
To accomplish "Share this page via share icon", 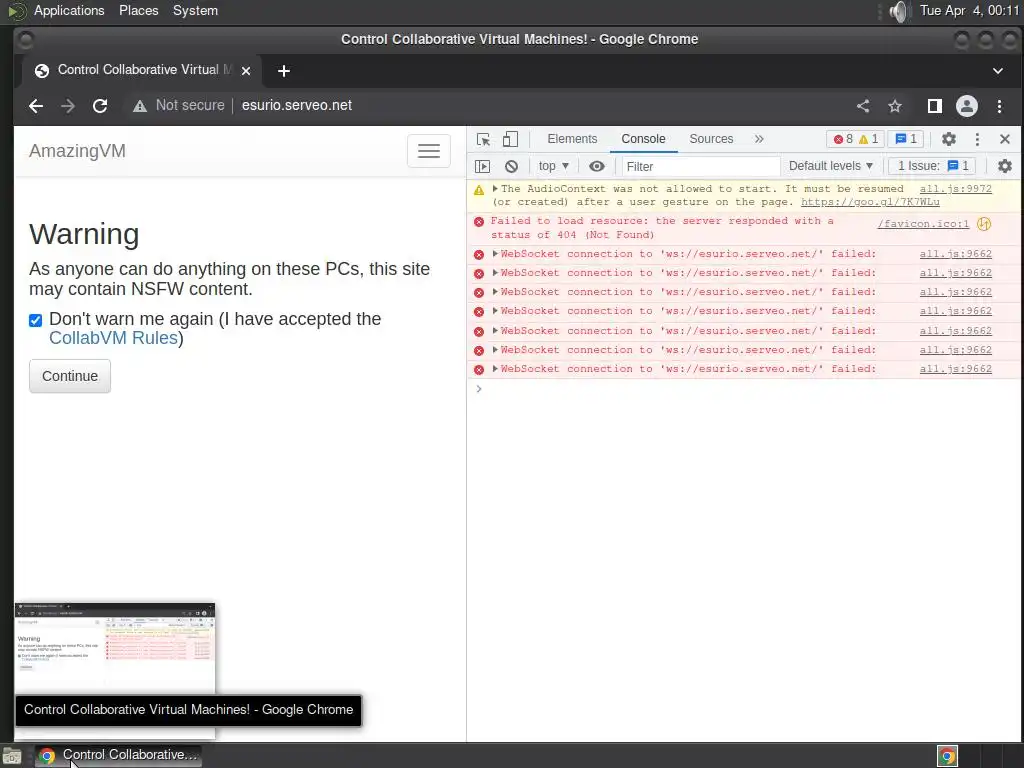I will pyautogui.click(x=863, y=106).
